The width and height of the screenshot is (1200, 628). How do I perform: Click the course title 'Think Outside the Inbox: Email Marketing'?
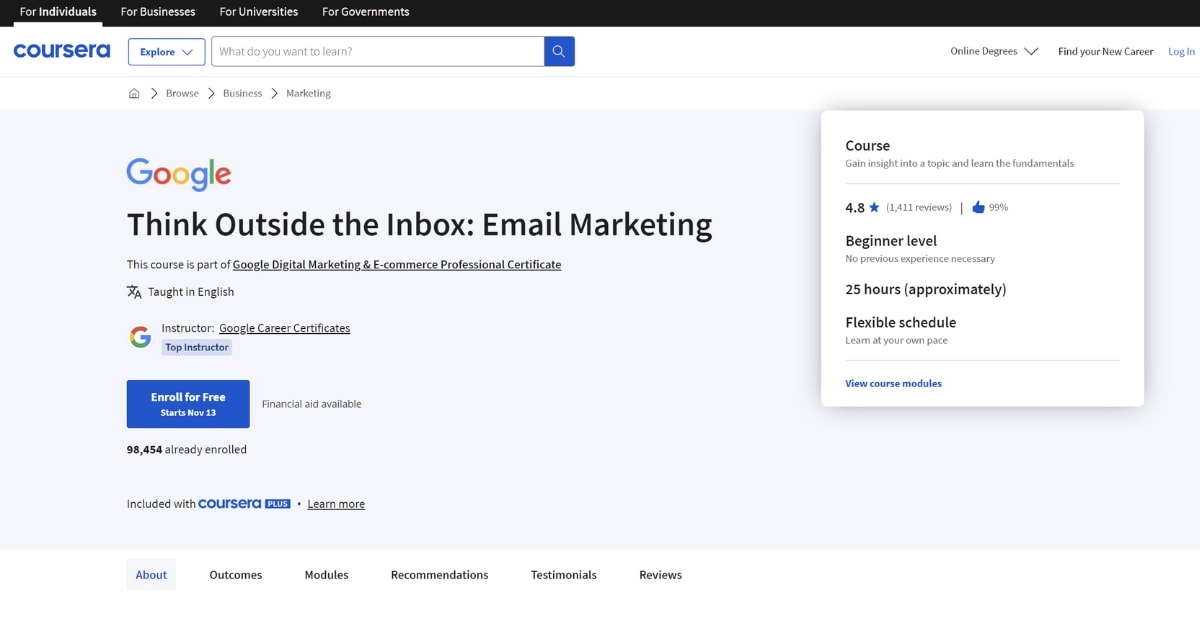point(420,225)
